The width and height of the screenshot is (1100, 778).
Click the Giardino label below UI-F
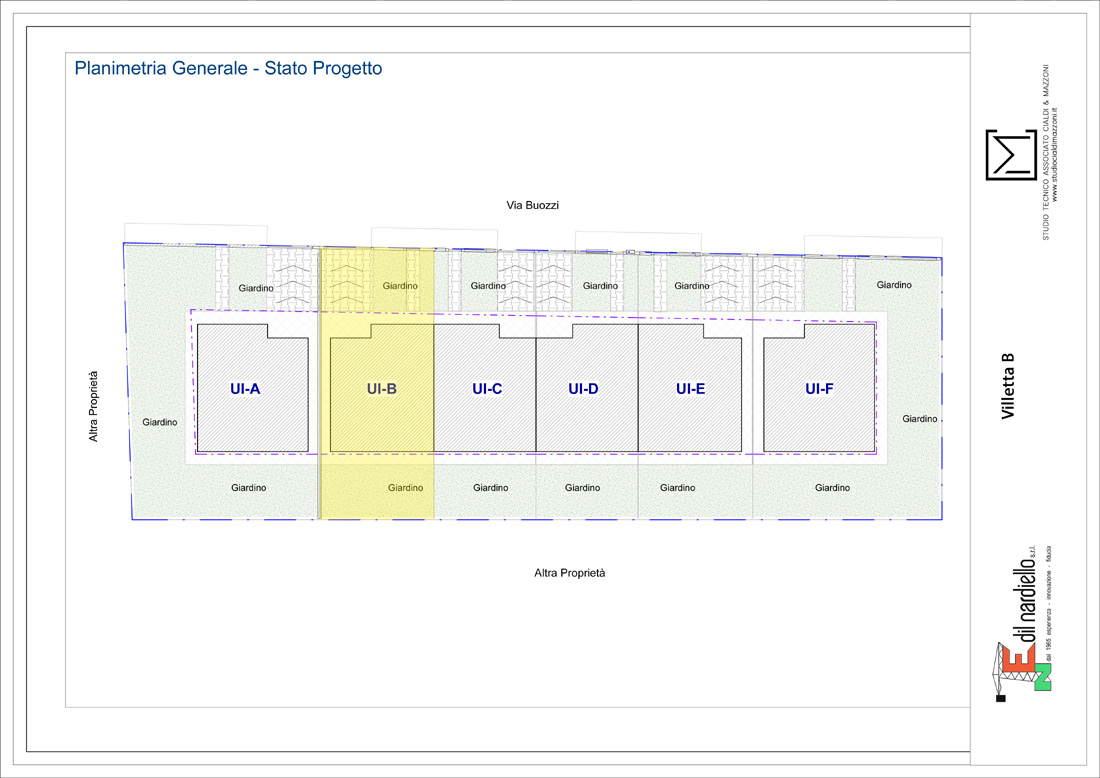832,488
